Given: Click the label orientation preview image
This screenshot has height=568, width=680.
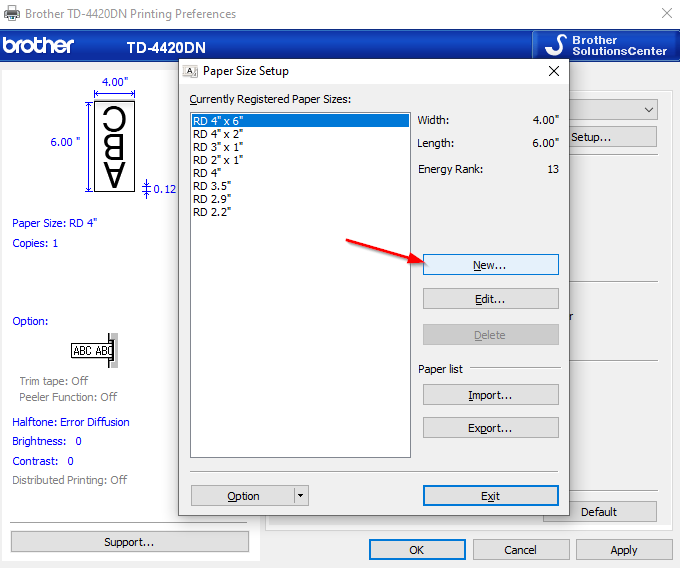Looking at the screenshot, I should coord(114,147).
